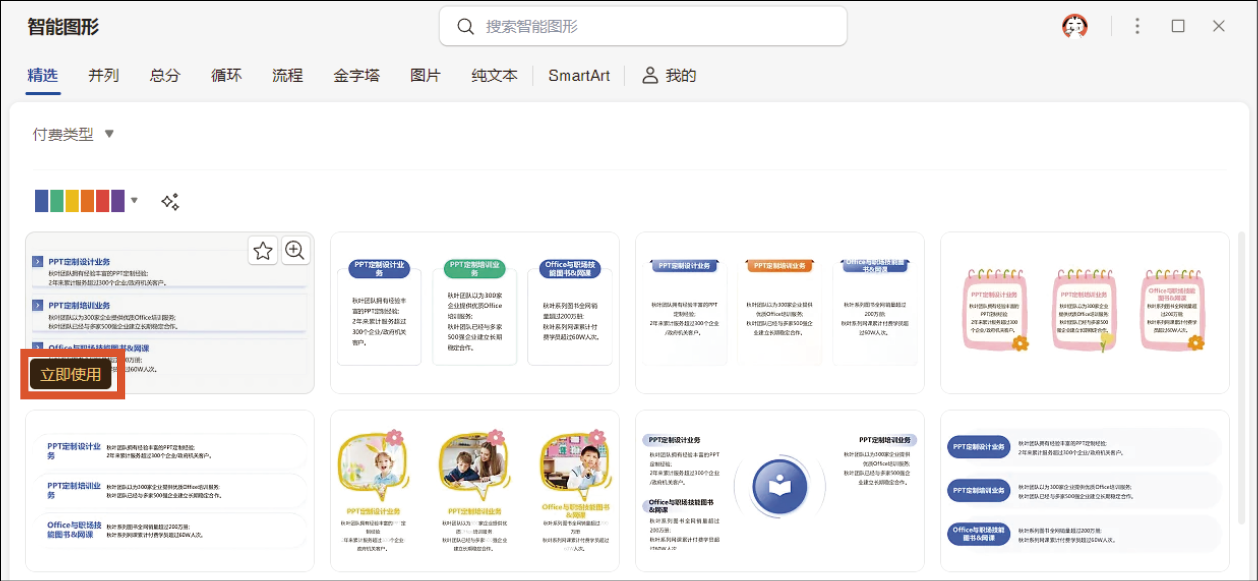This screenshot has width=1258, height=581.
Task: Type in the 搜索智能图形 search field
Action: coord(660,27)
